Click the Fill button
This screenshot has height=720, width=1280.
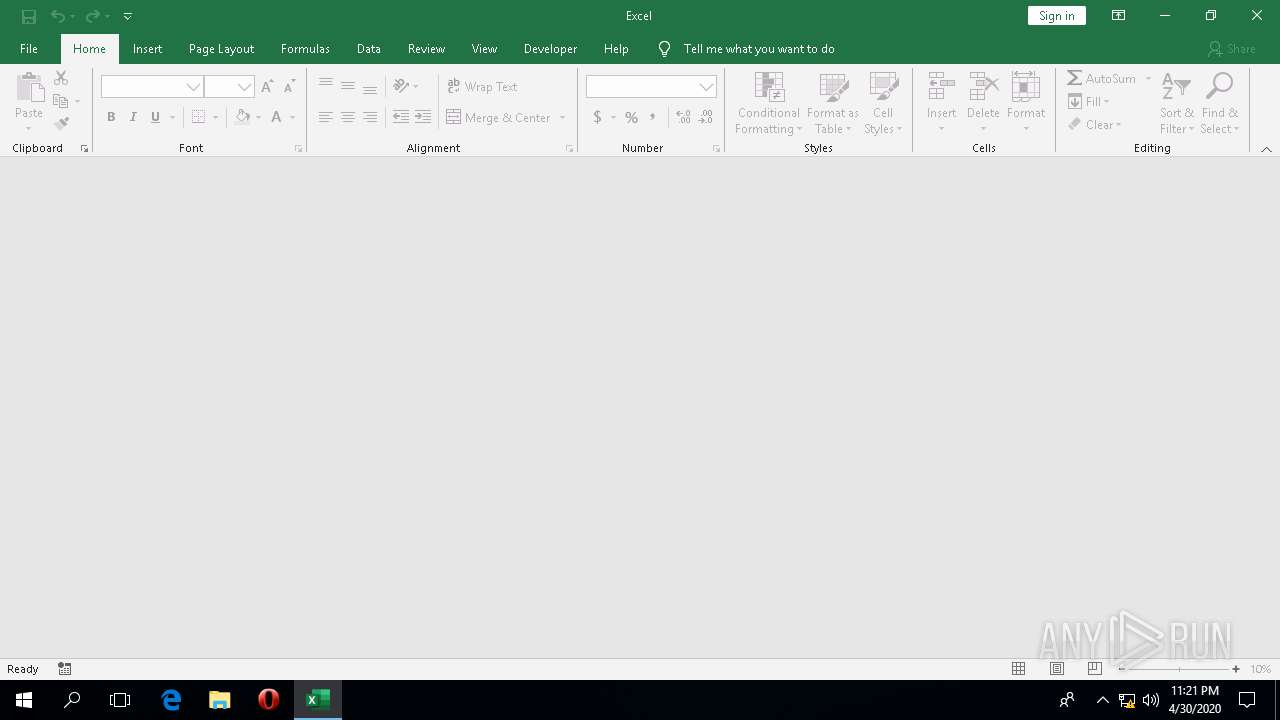1089,101
